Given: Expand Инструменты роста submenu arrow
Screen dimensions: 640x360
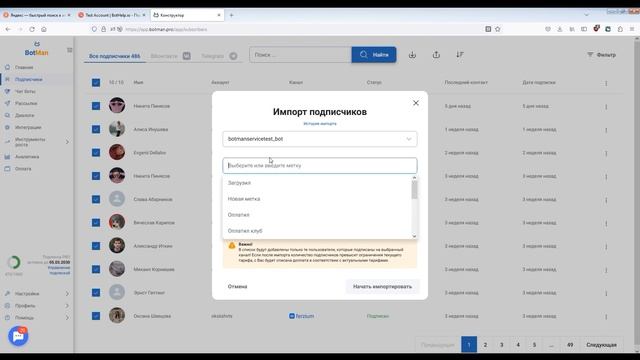Looking at the screenshot, I should pos(67,142).
